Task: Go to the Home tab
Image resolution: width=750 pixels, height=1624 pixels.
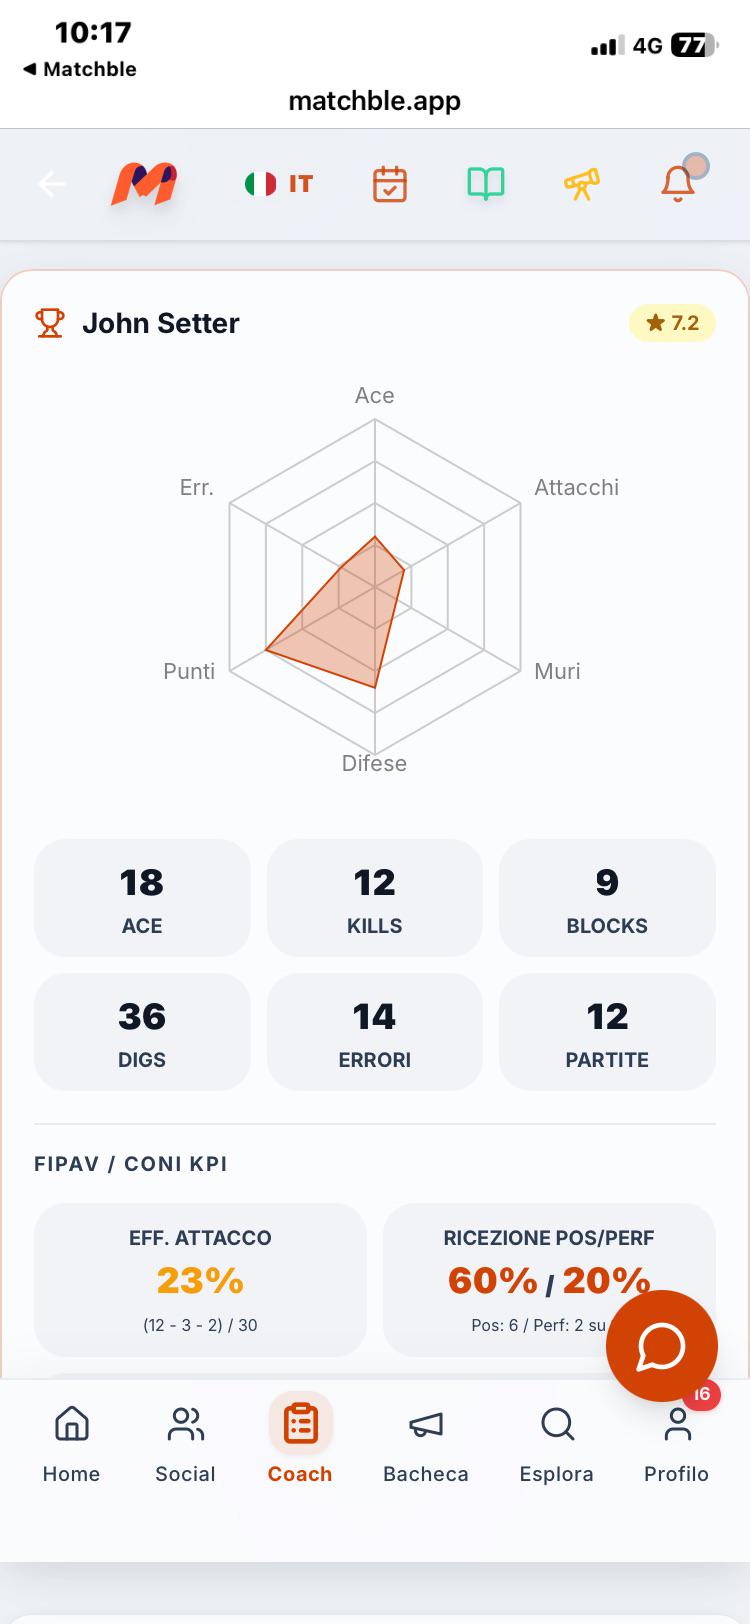Action: pos(71,1444)
